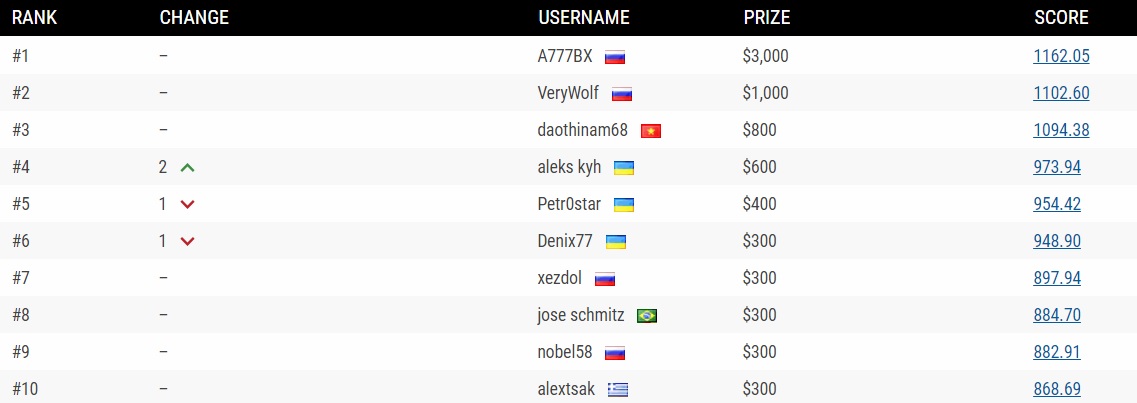1137x403 pixels.
Task: Click the RANK column header
Action: [x=33, y=17]
